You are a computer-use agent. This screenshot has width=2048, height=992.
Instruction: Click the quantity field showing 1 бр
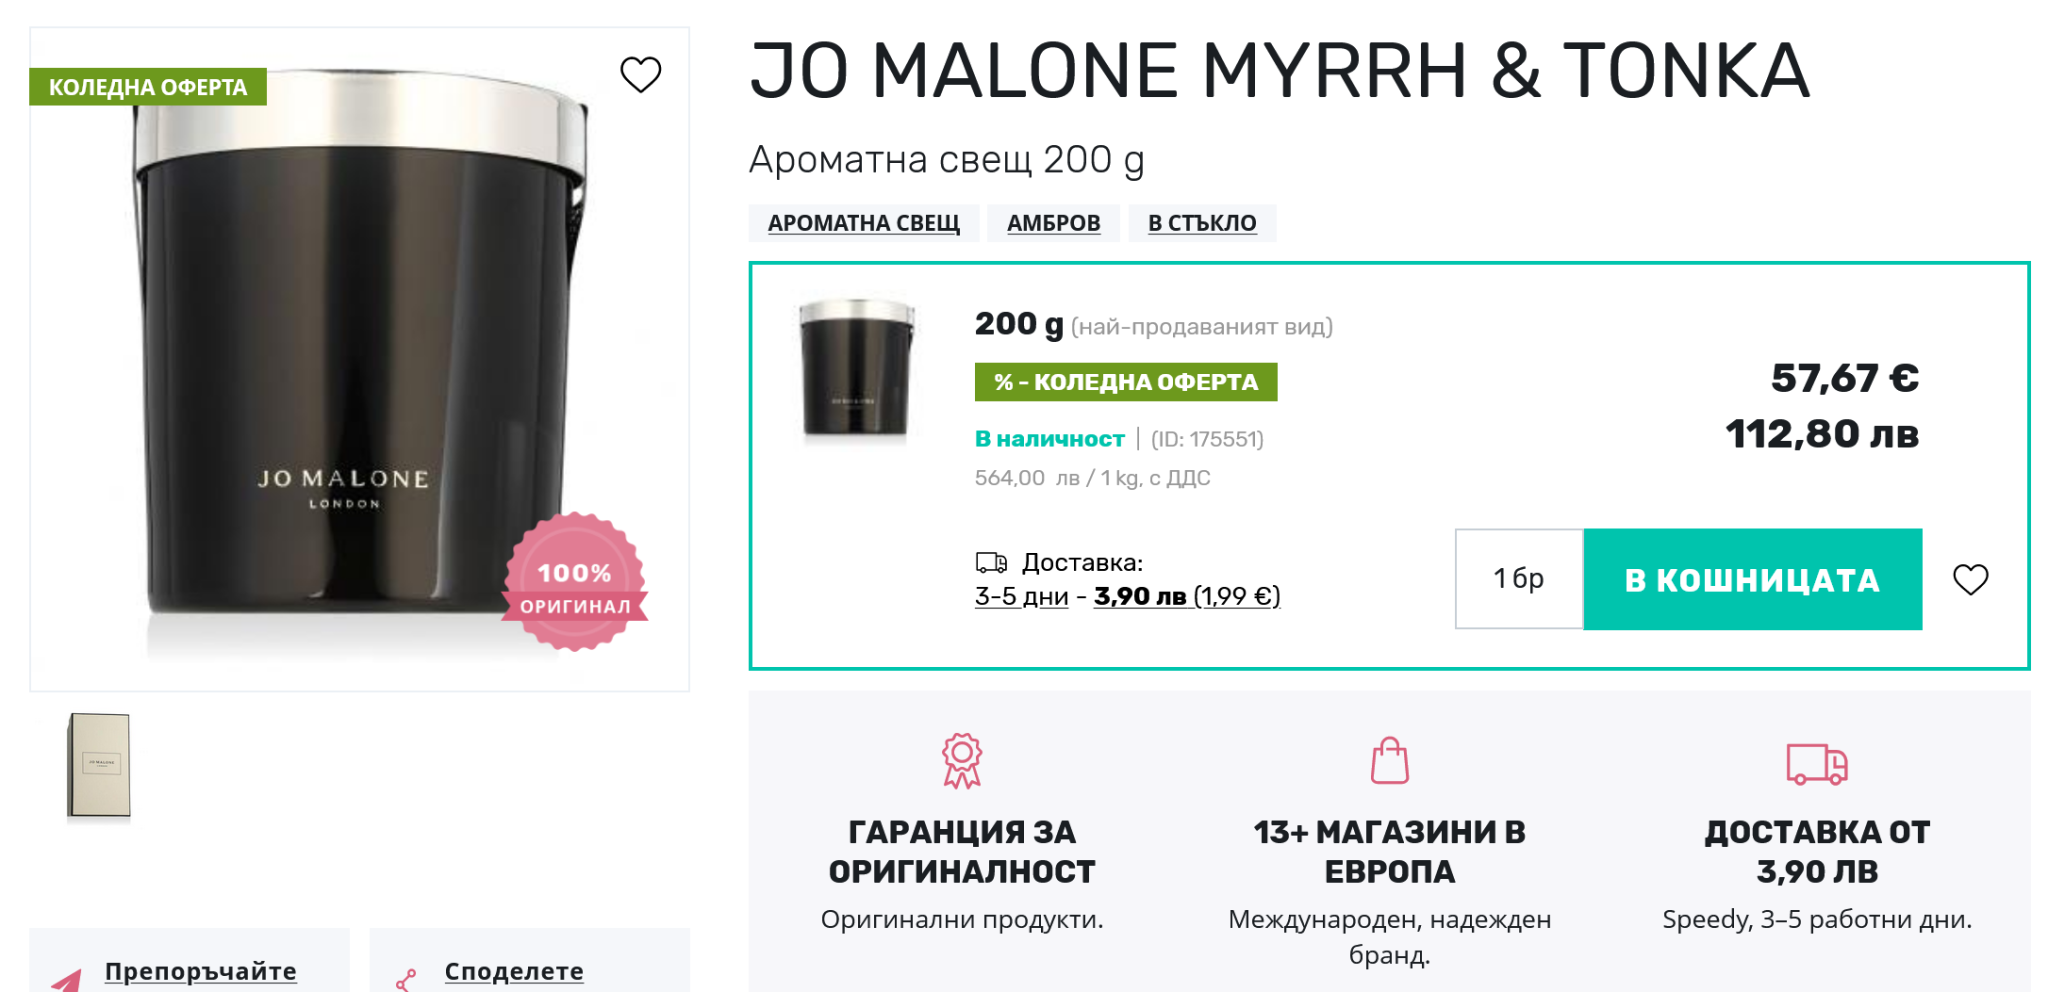1518,579
